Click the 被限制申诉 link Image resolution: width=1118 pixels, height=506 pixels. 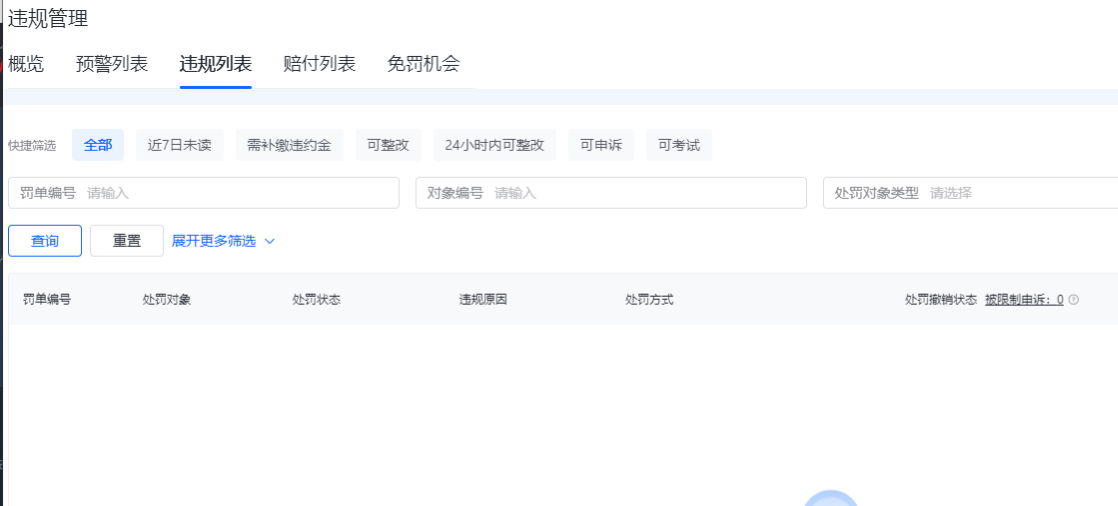coord(1023,299)
